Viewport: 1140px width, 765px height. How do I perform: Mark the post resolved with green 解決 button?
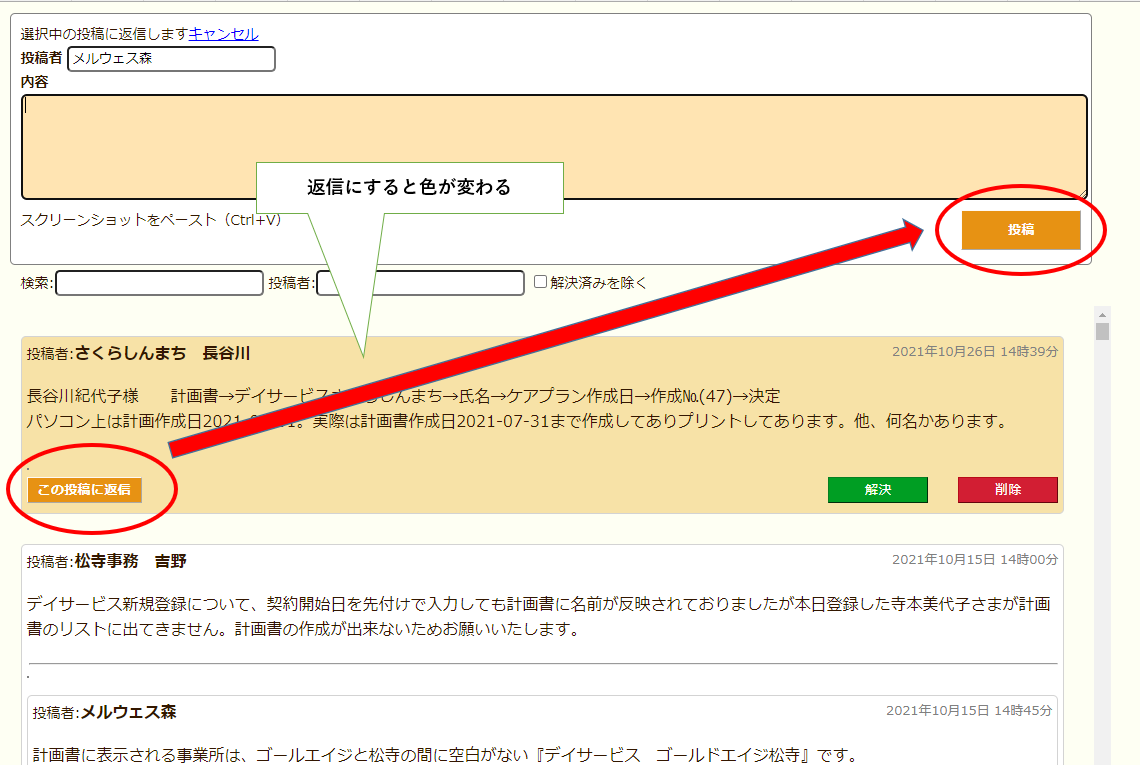click(877, 490)
